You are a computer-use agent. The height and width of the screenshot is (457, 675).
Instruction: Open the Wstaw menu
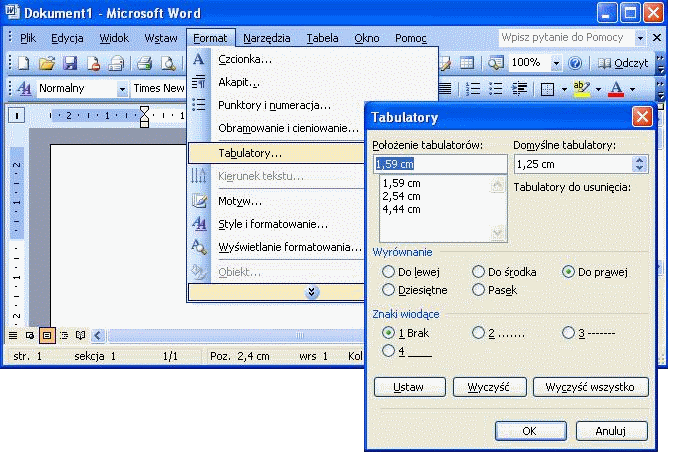pos(161,38)
